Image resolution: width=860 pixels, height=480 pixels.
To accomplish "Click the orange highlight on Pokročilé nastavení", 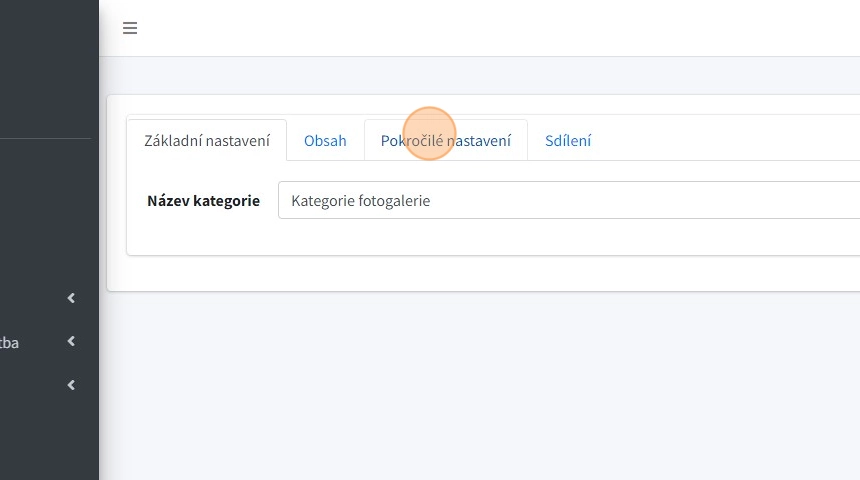I will 430,133.
